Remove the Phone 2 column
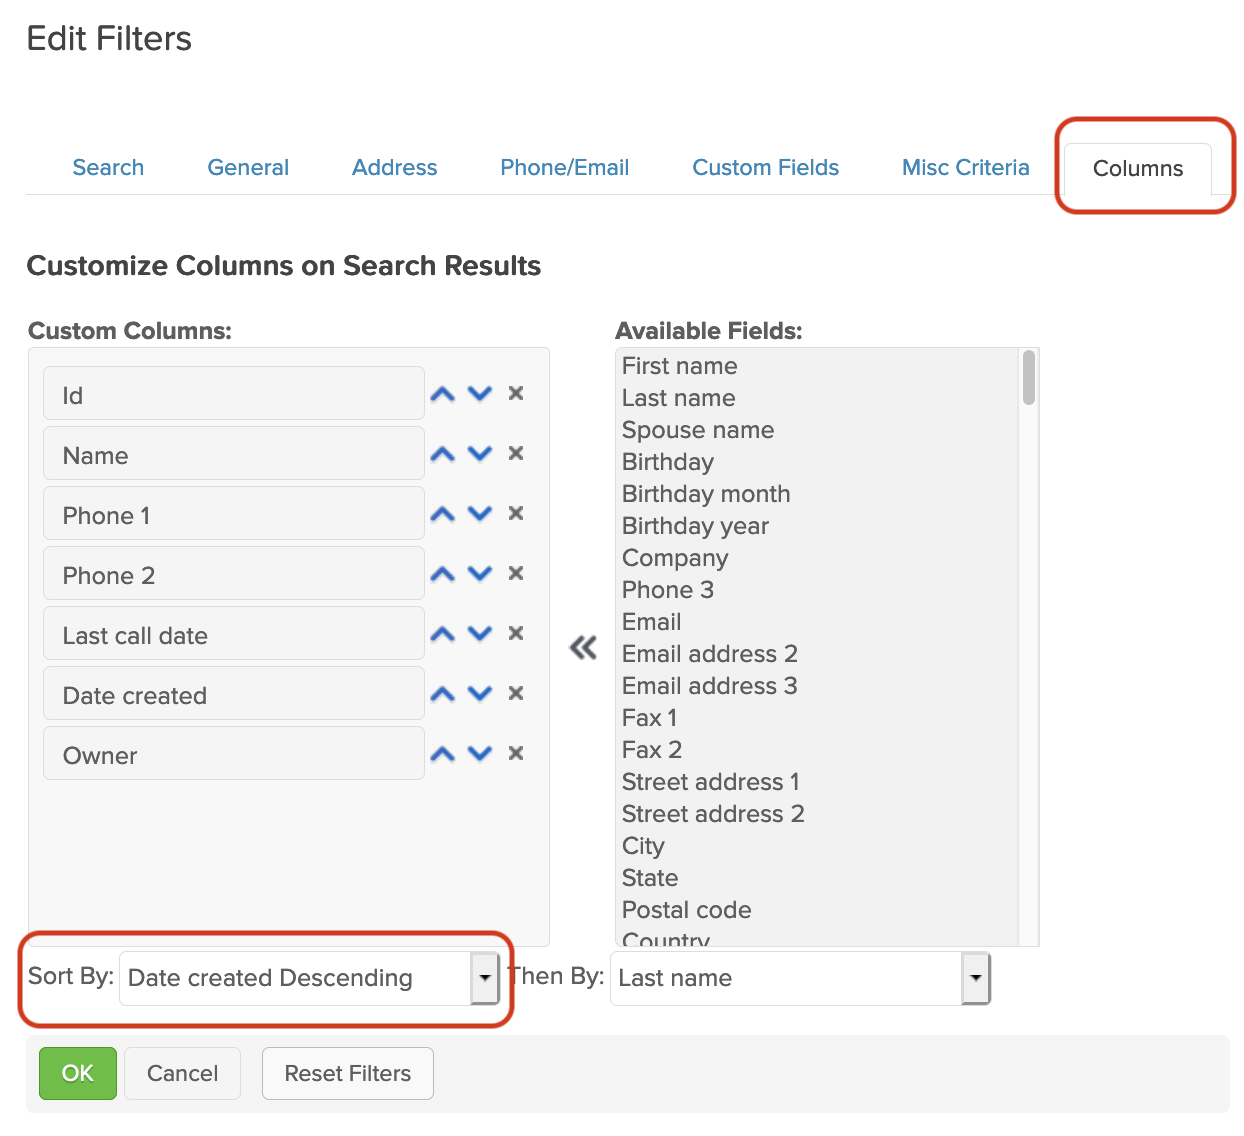Screen dimensions: 1244x1136 (x=516, y=573)
